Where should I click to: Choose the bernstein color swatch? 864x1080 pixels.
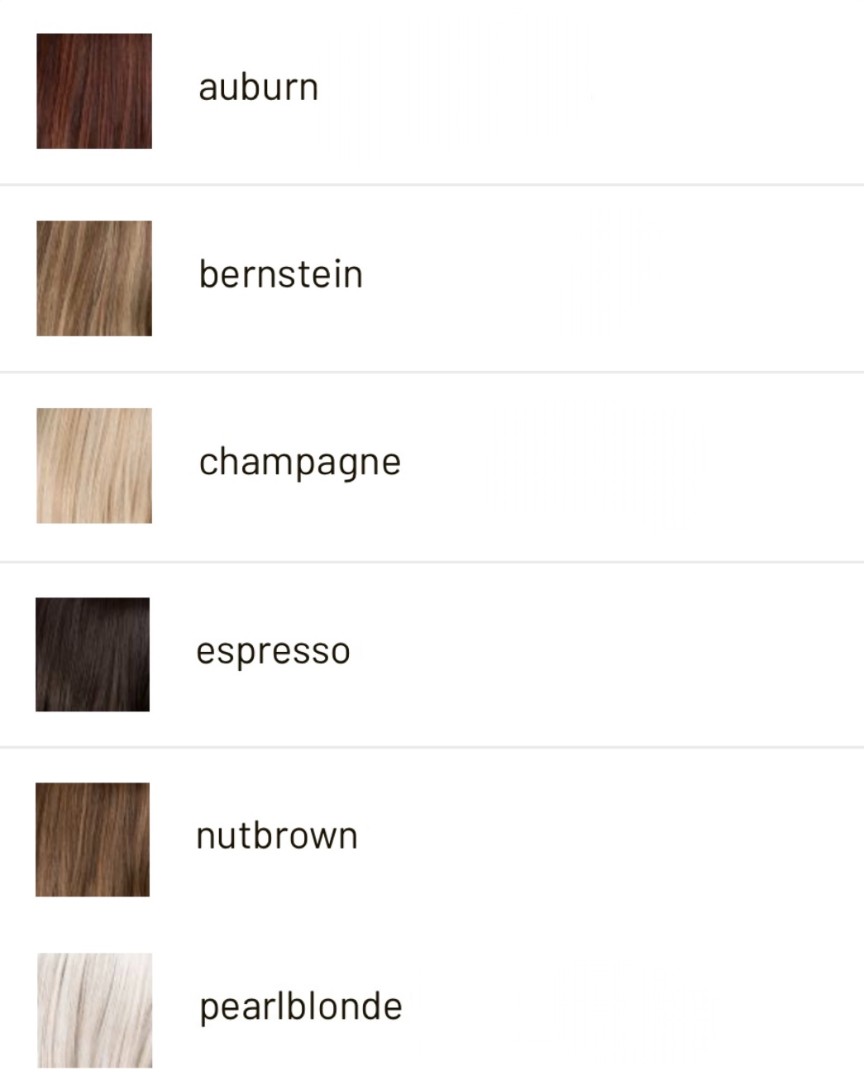click(94, 278)
